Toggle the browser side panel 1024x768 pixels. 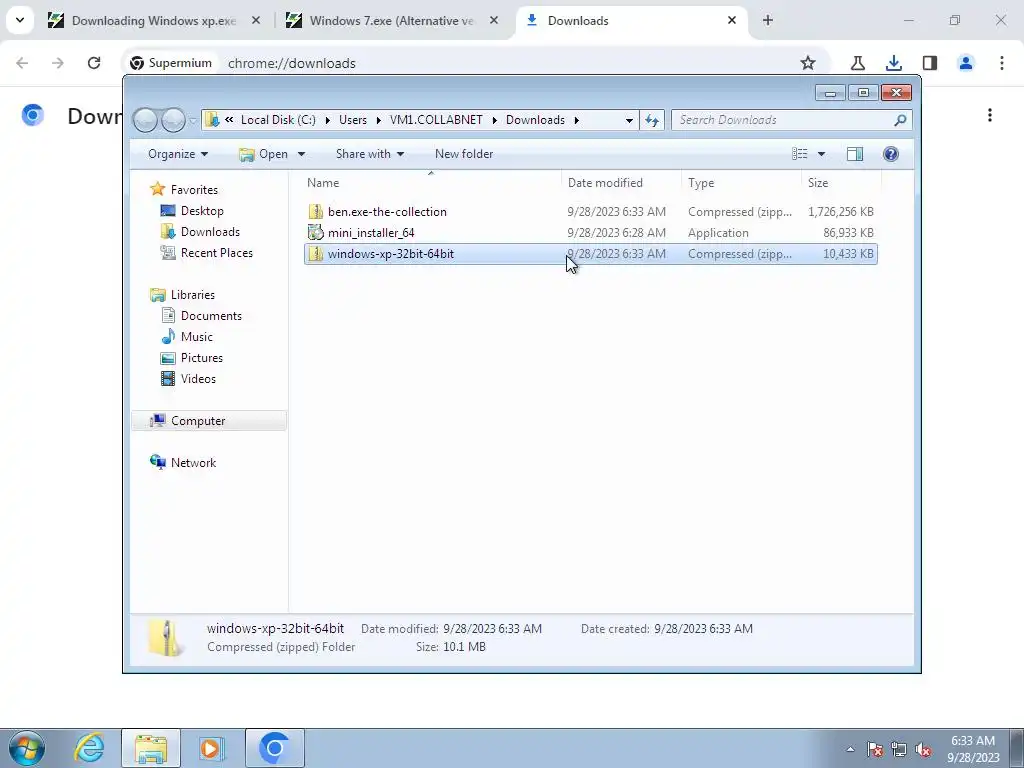[x=929, y=63]
